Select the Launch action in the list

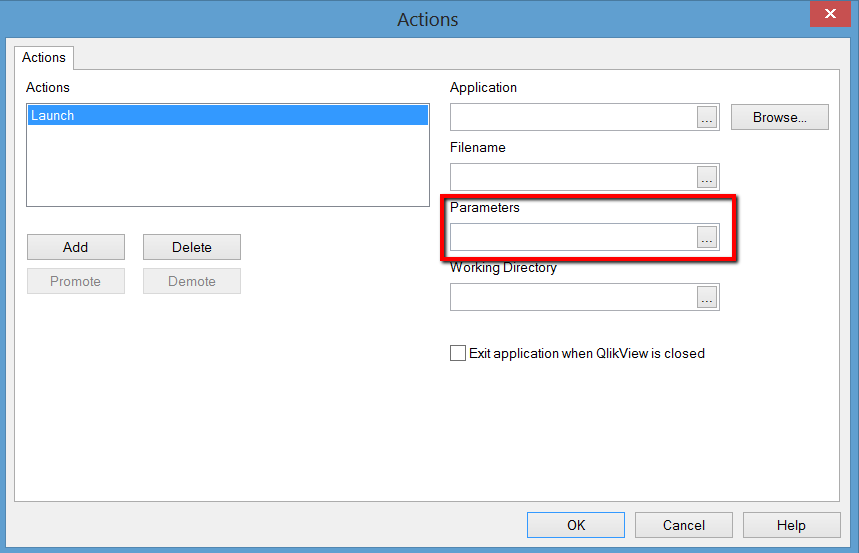pyautogui.click(x=227, y=116)
